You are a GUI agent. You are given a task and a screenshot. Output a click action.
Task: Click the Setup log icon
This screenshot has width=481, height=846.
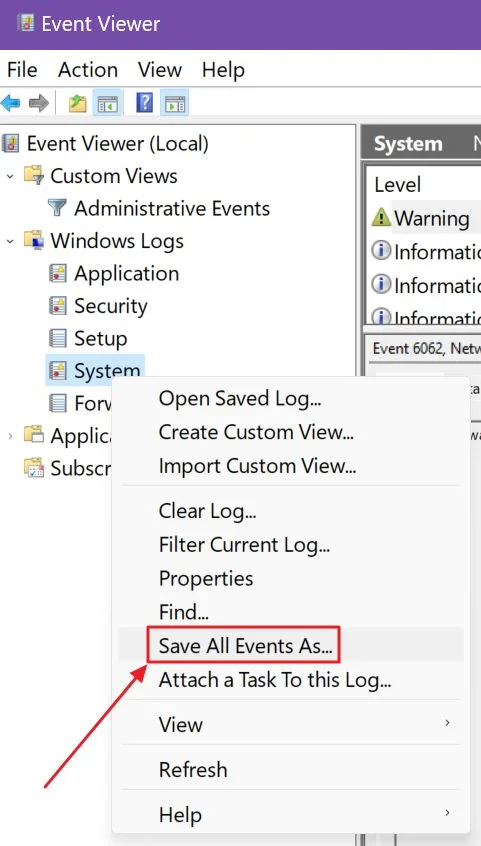pyautogui.click(x=57, y=338)
